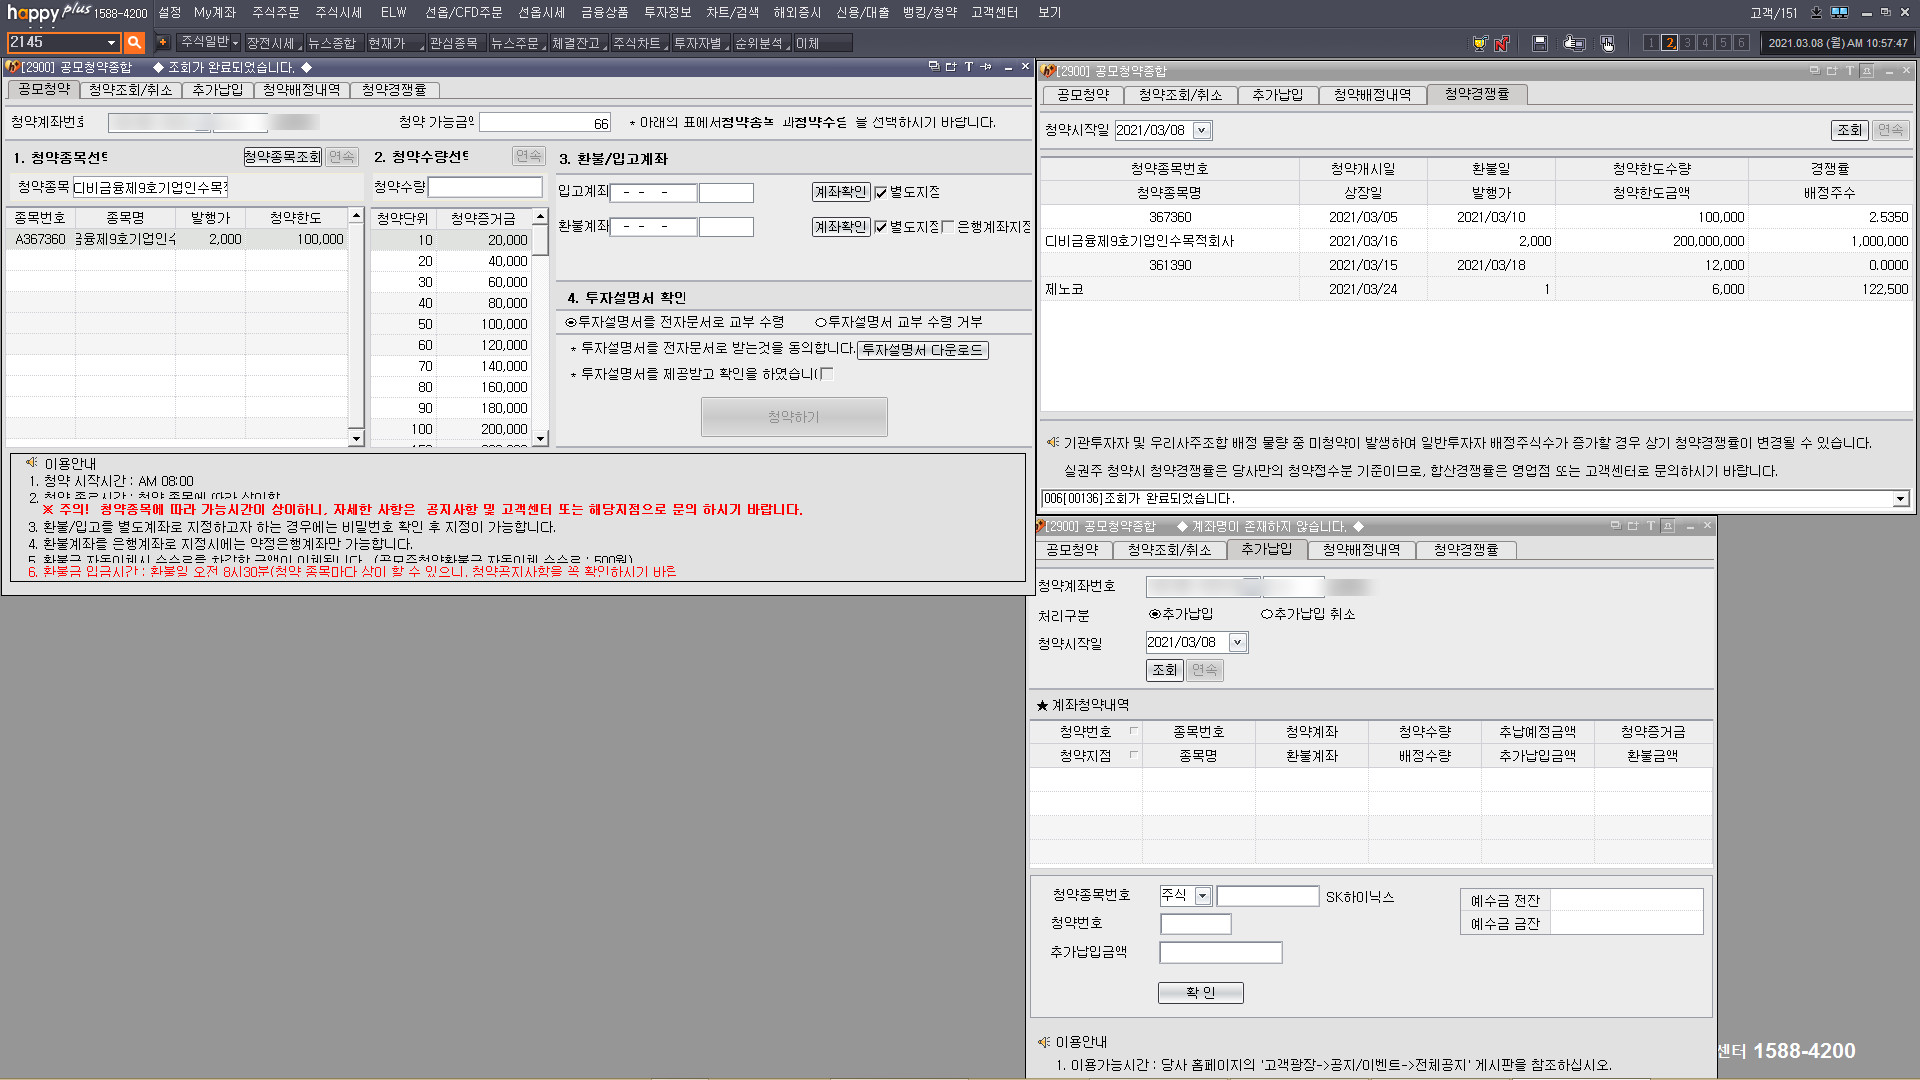Click the hand pointer screen icon
Viewport: 1920px width, 1080px height.
point(1607,43)
